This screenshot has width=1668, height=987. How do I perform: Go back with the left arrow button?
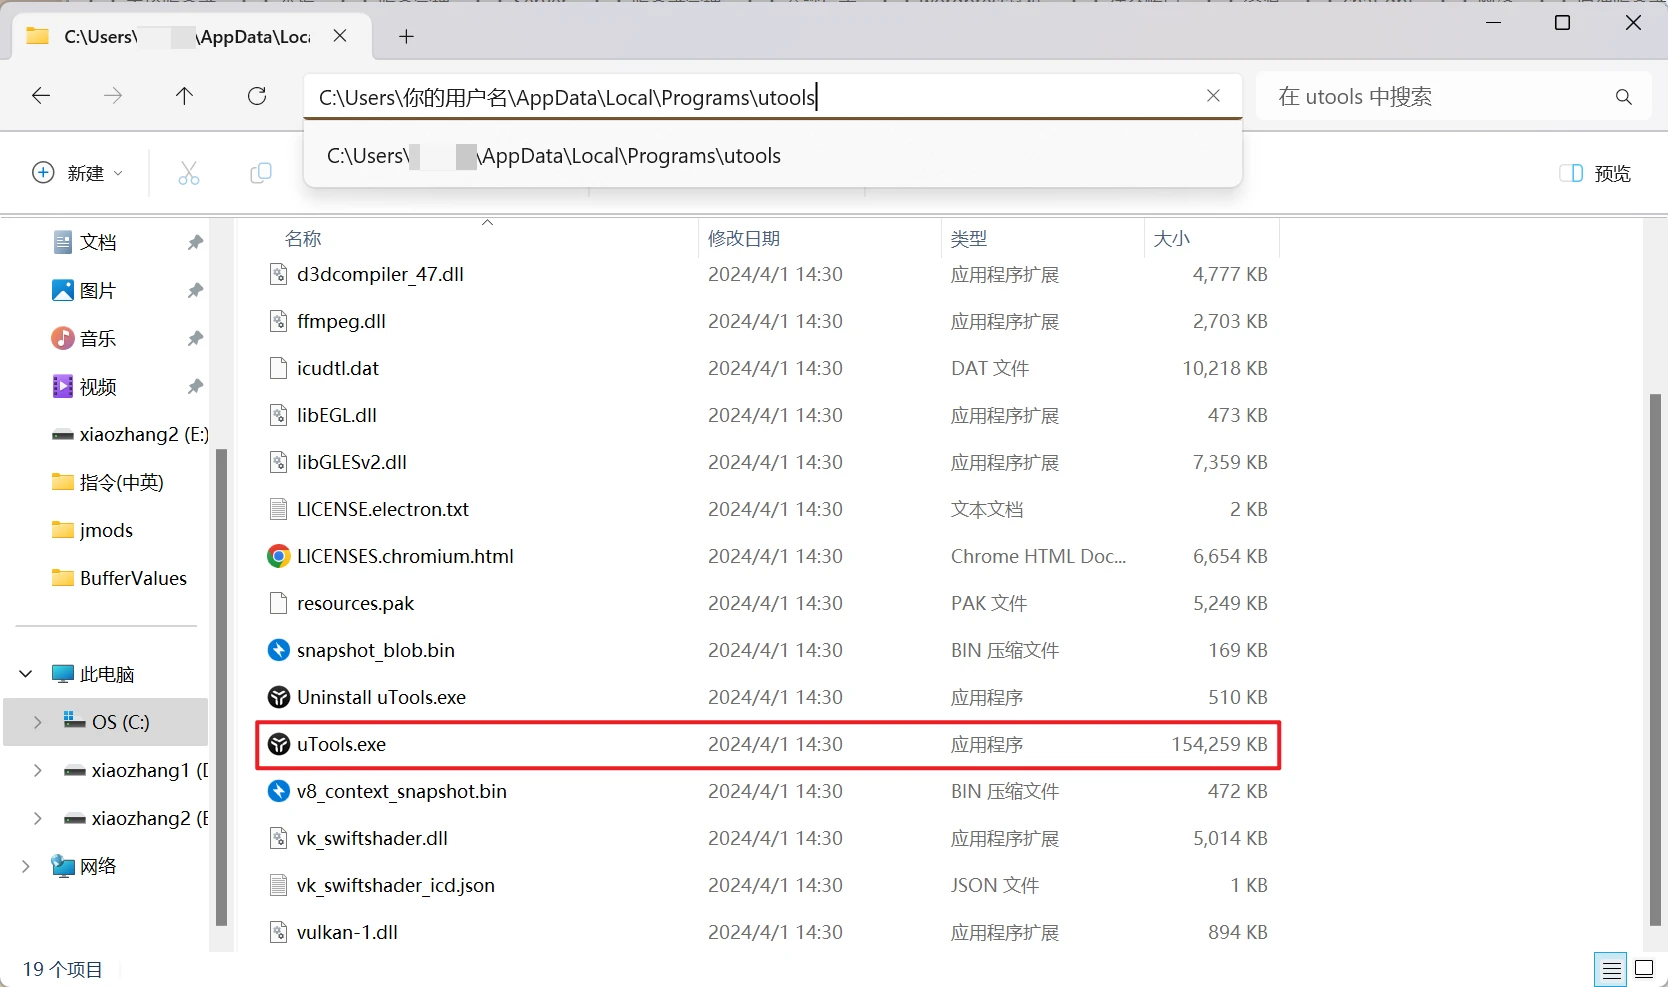[x=41, y=96]
